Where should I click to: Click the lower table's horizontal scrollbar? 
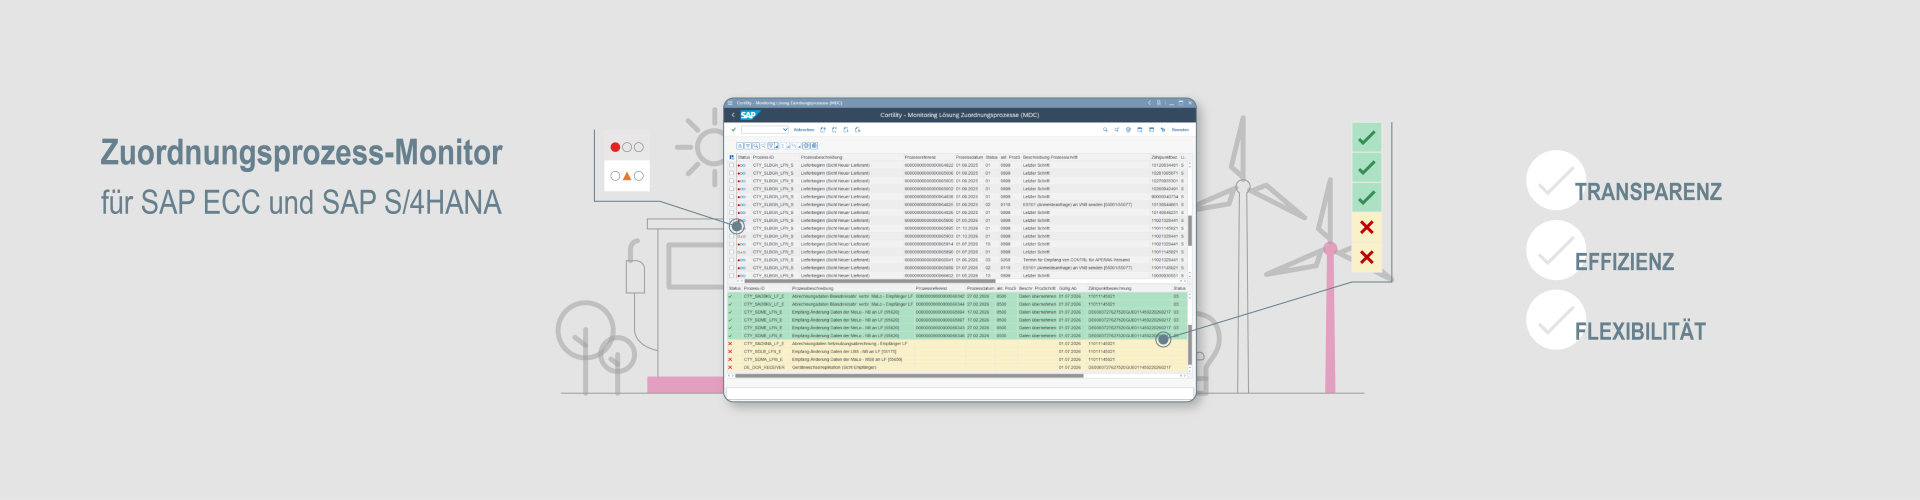(907, 375)
